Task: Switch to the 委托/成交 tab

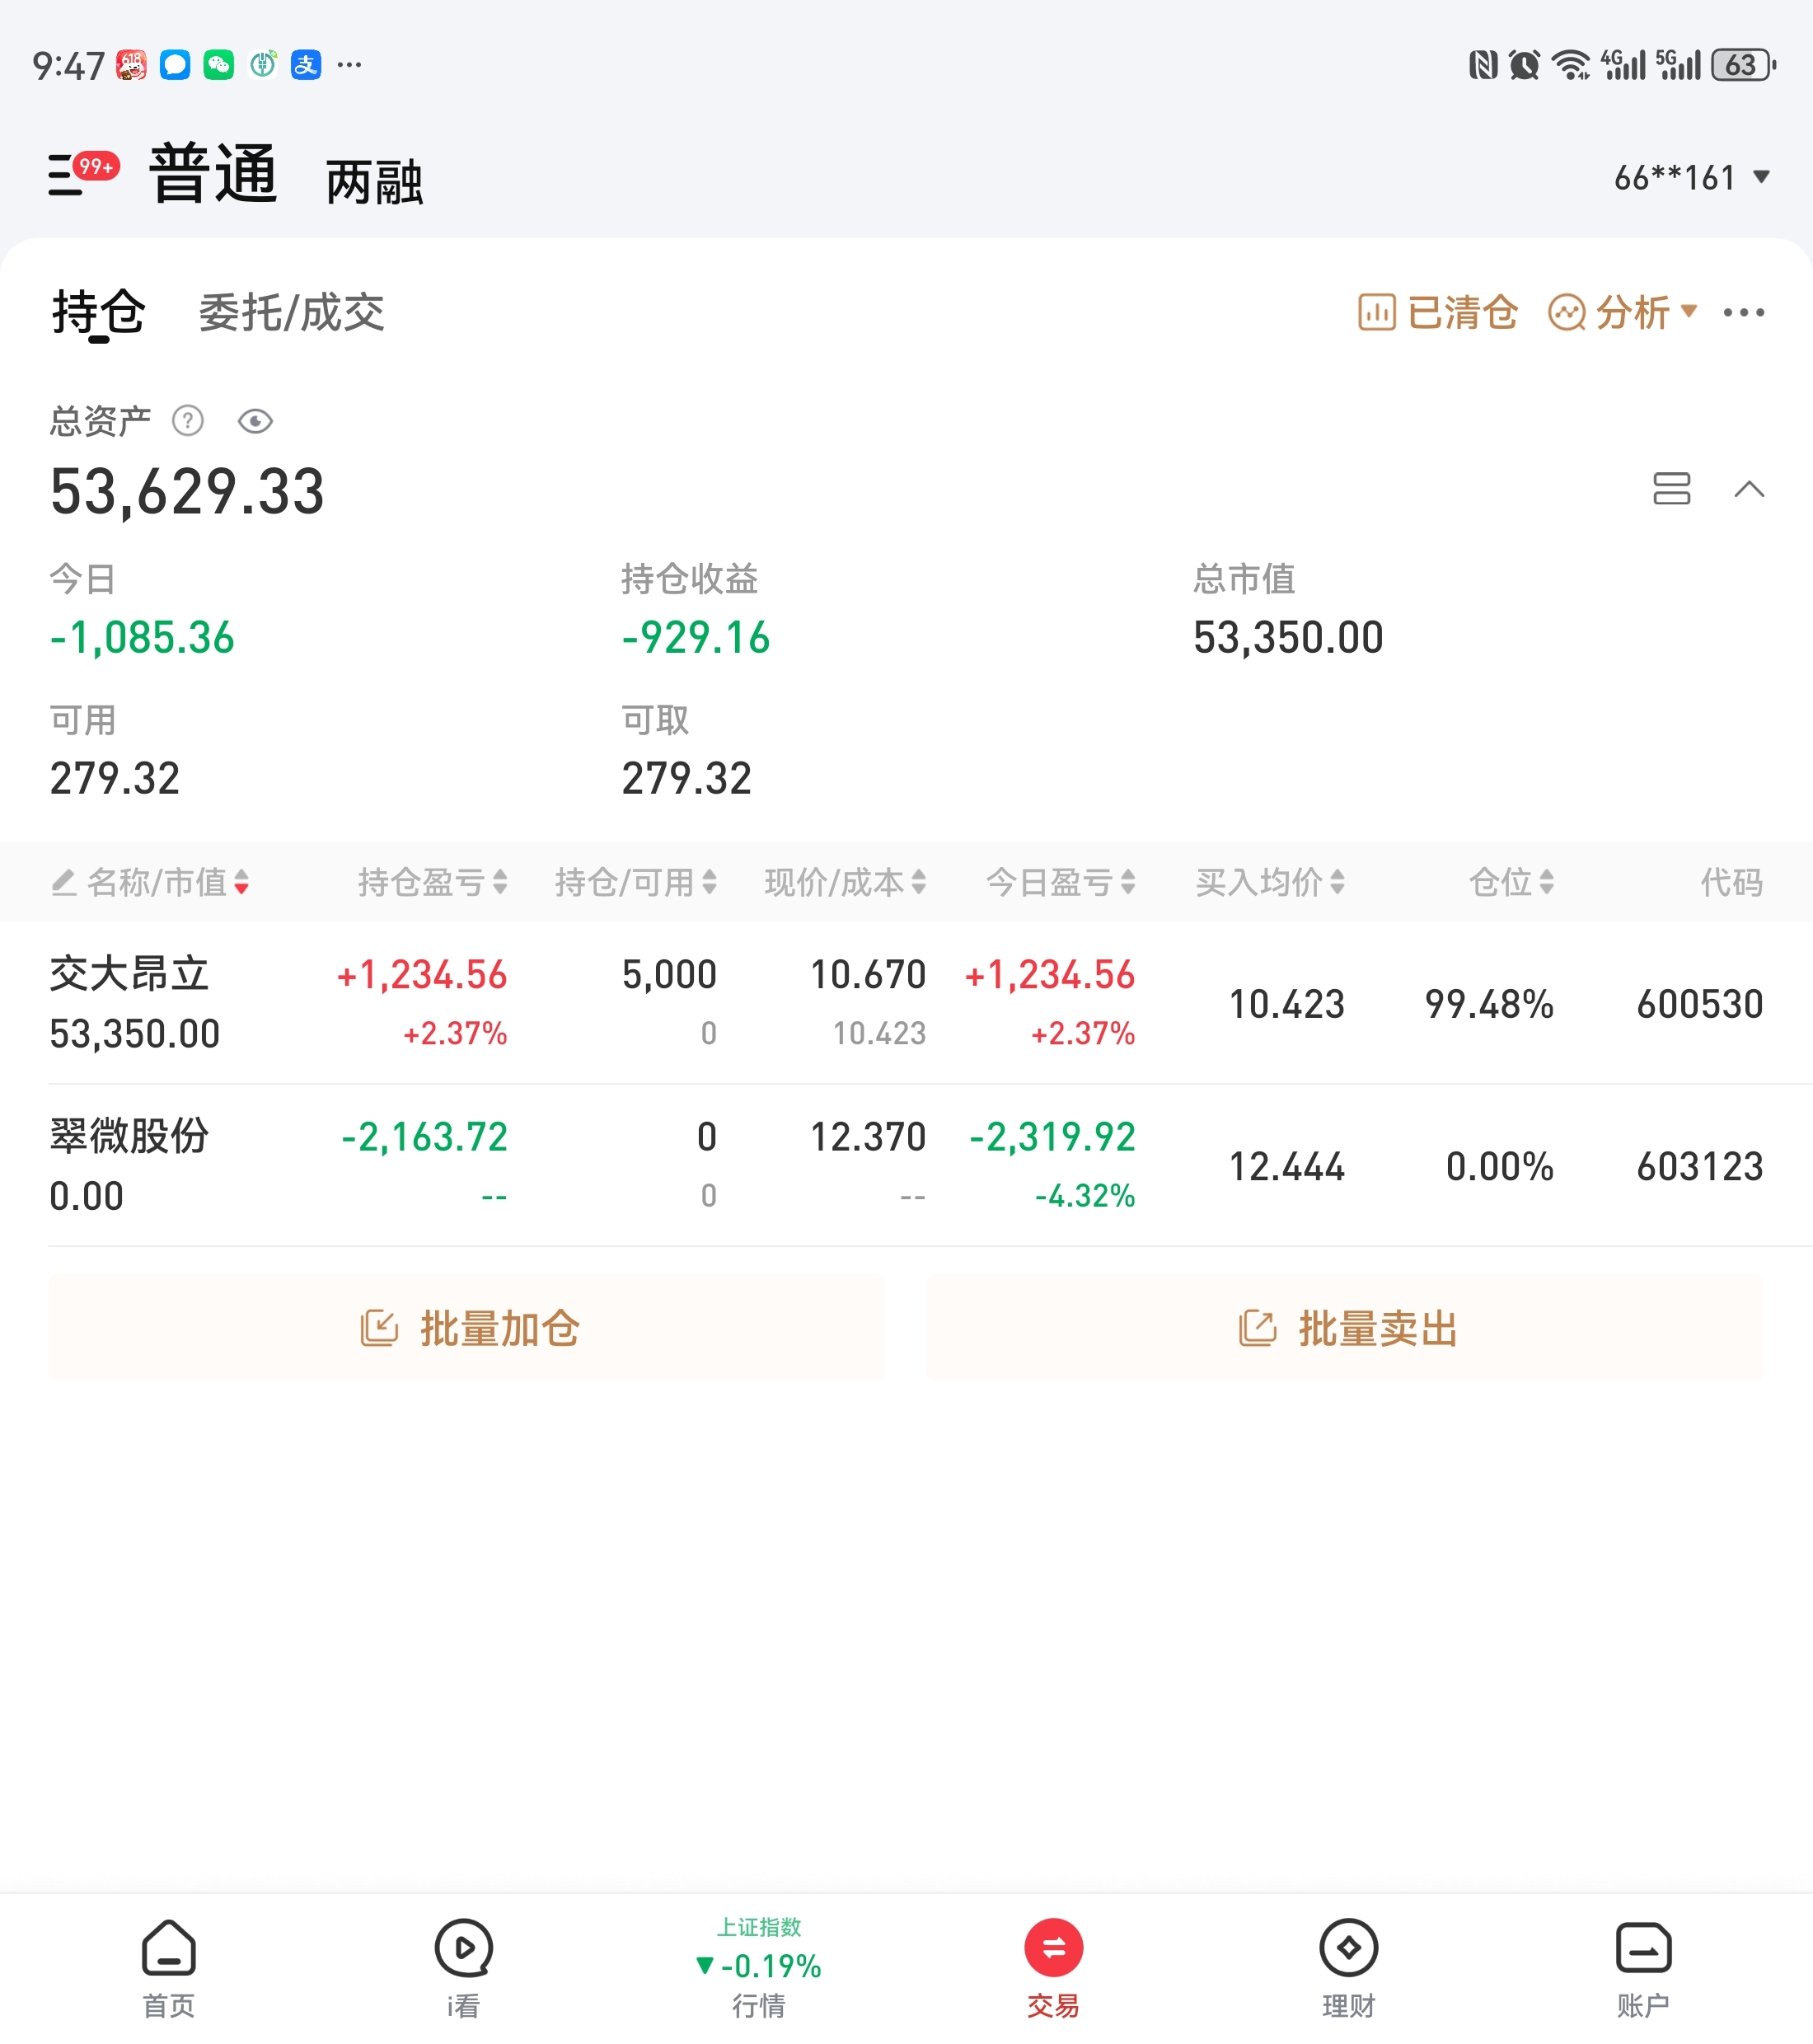Action: coord(291,313)
